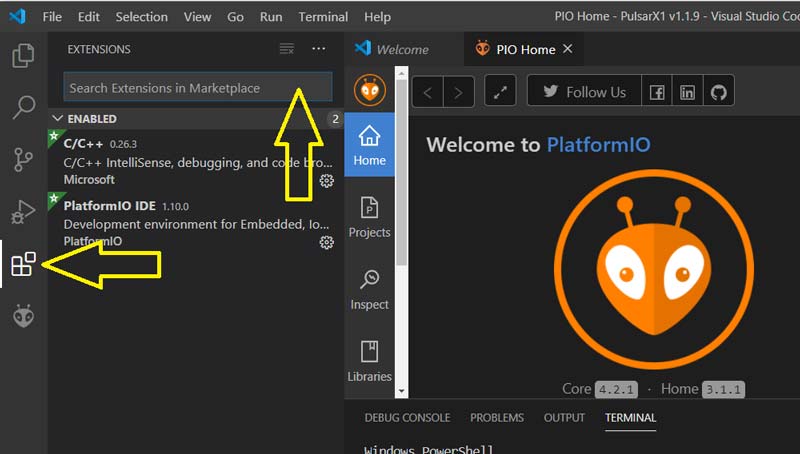Click Follow Us Twitter button

584,92
